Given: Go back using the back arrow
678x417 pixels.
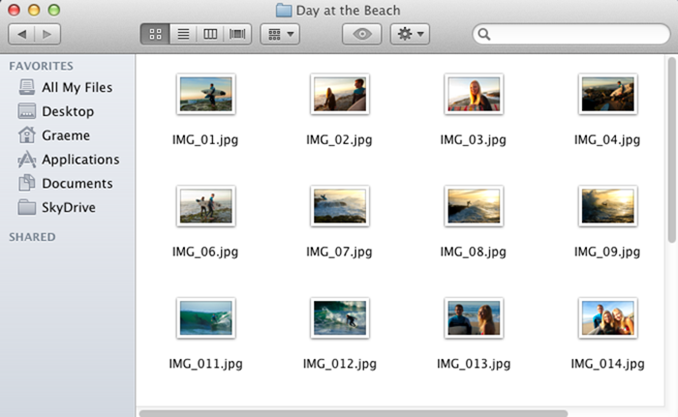Looking at the screenshot, I should [22, 34].
